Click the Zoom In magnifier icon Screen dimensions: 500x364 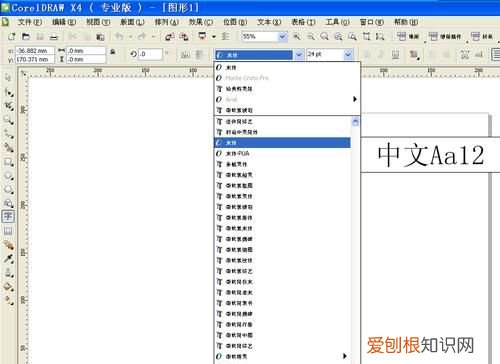tap(296, 36)
